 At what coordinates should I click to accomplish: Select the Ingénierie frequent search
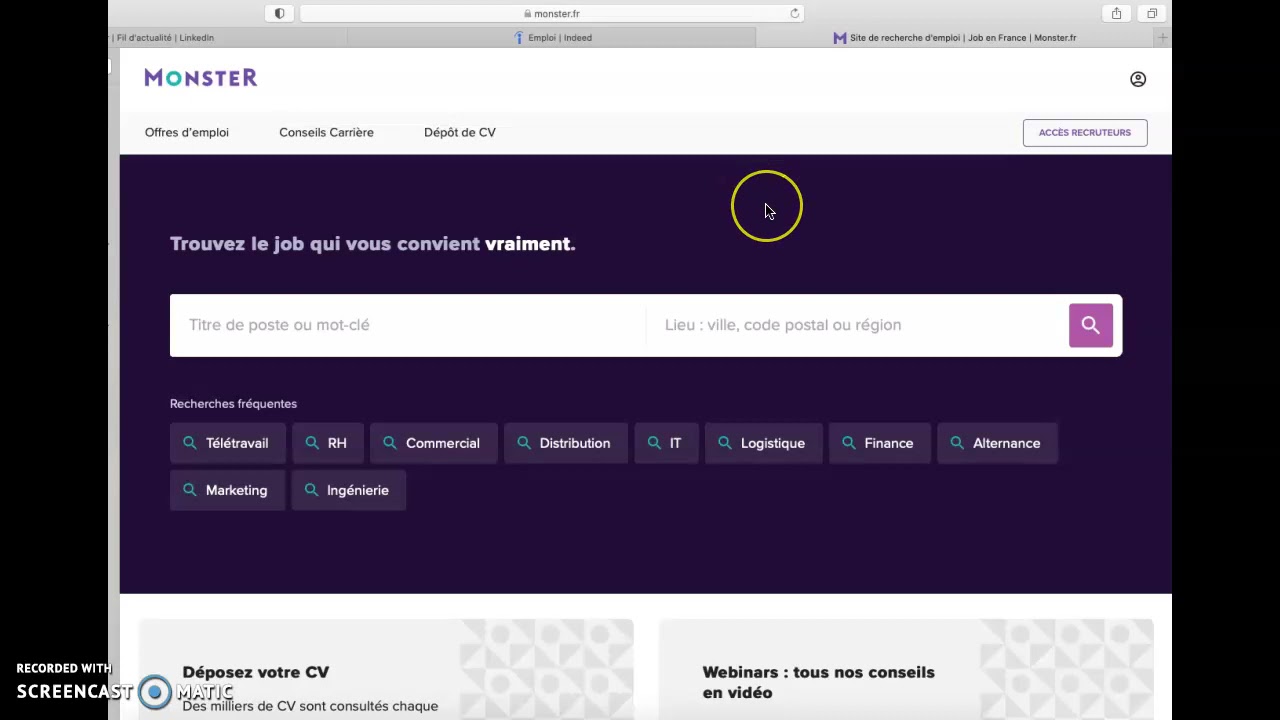click(x=348, y=490)
